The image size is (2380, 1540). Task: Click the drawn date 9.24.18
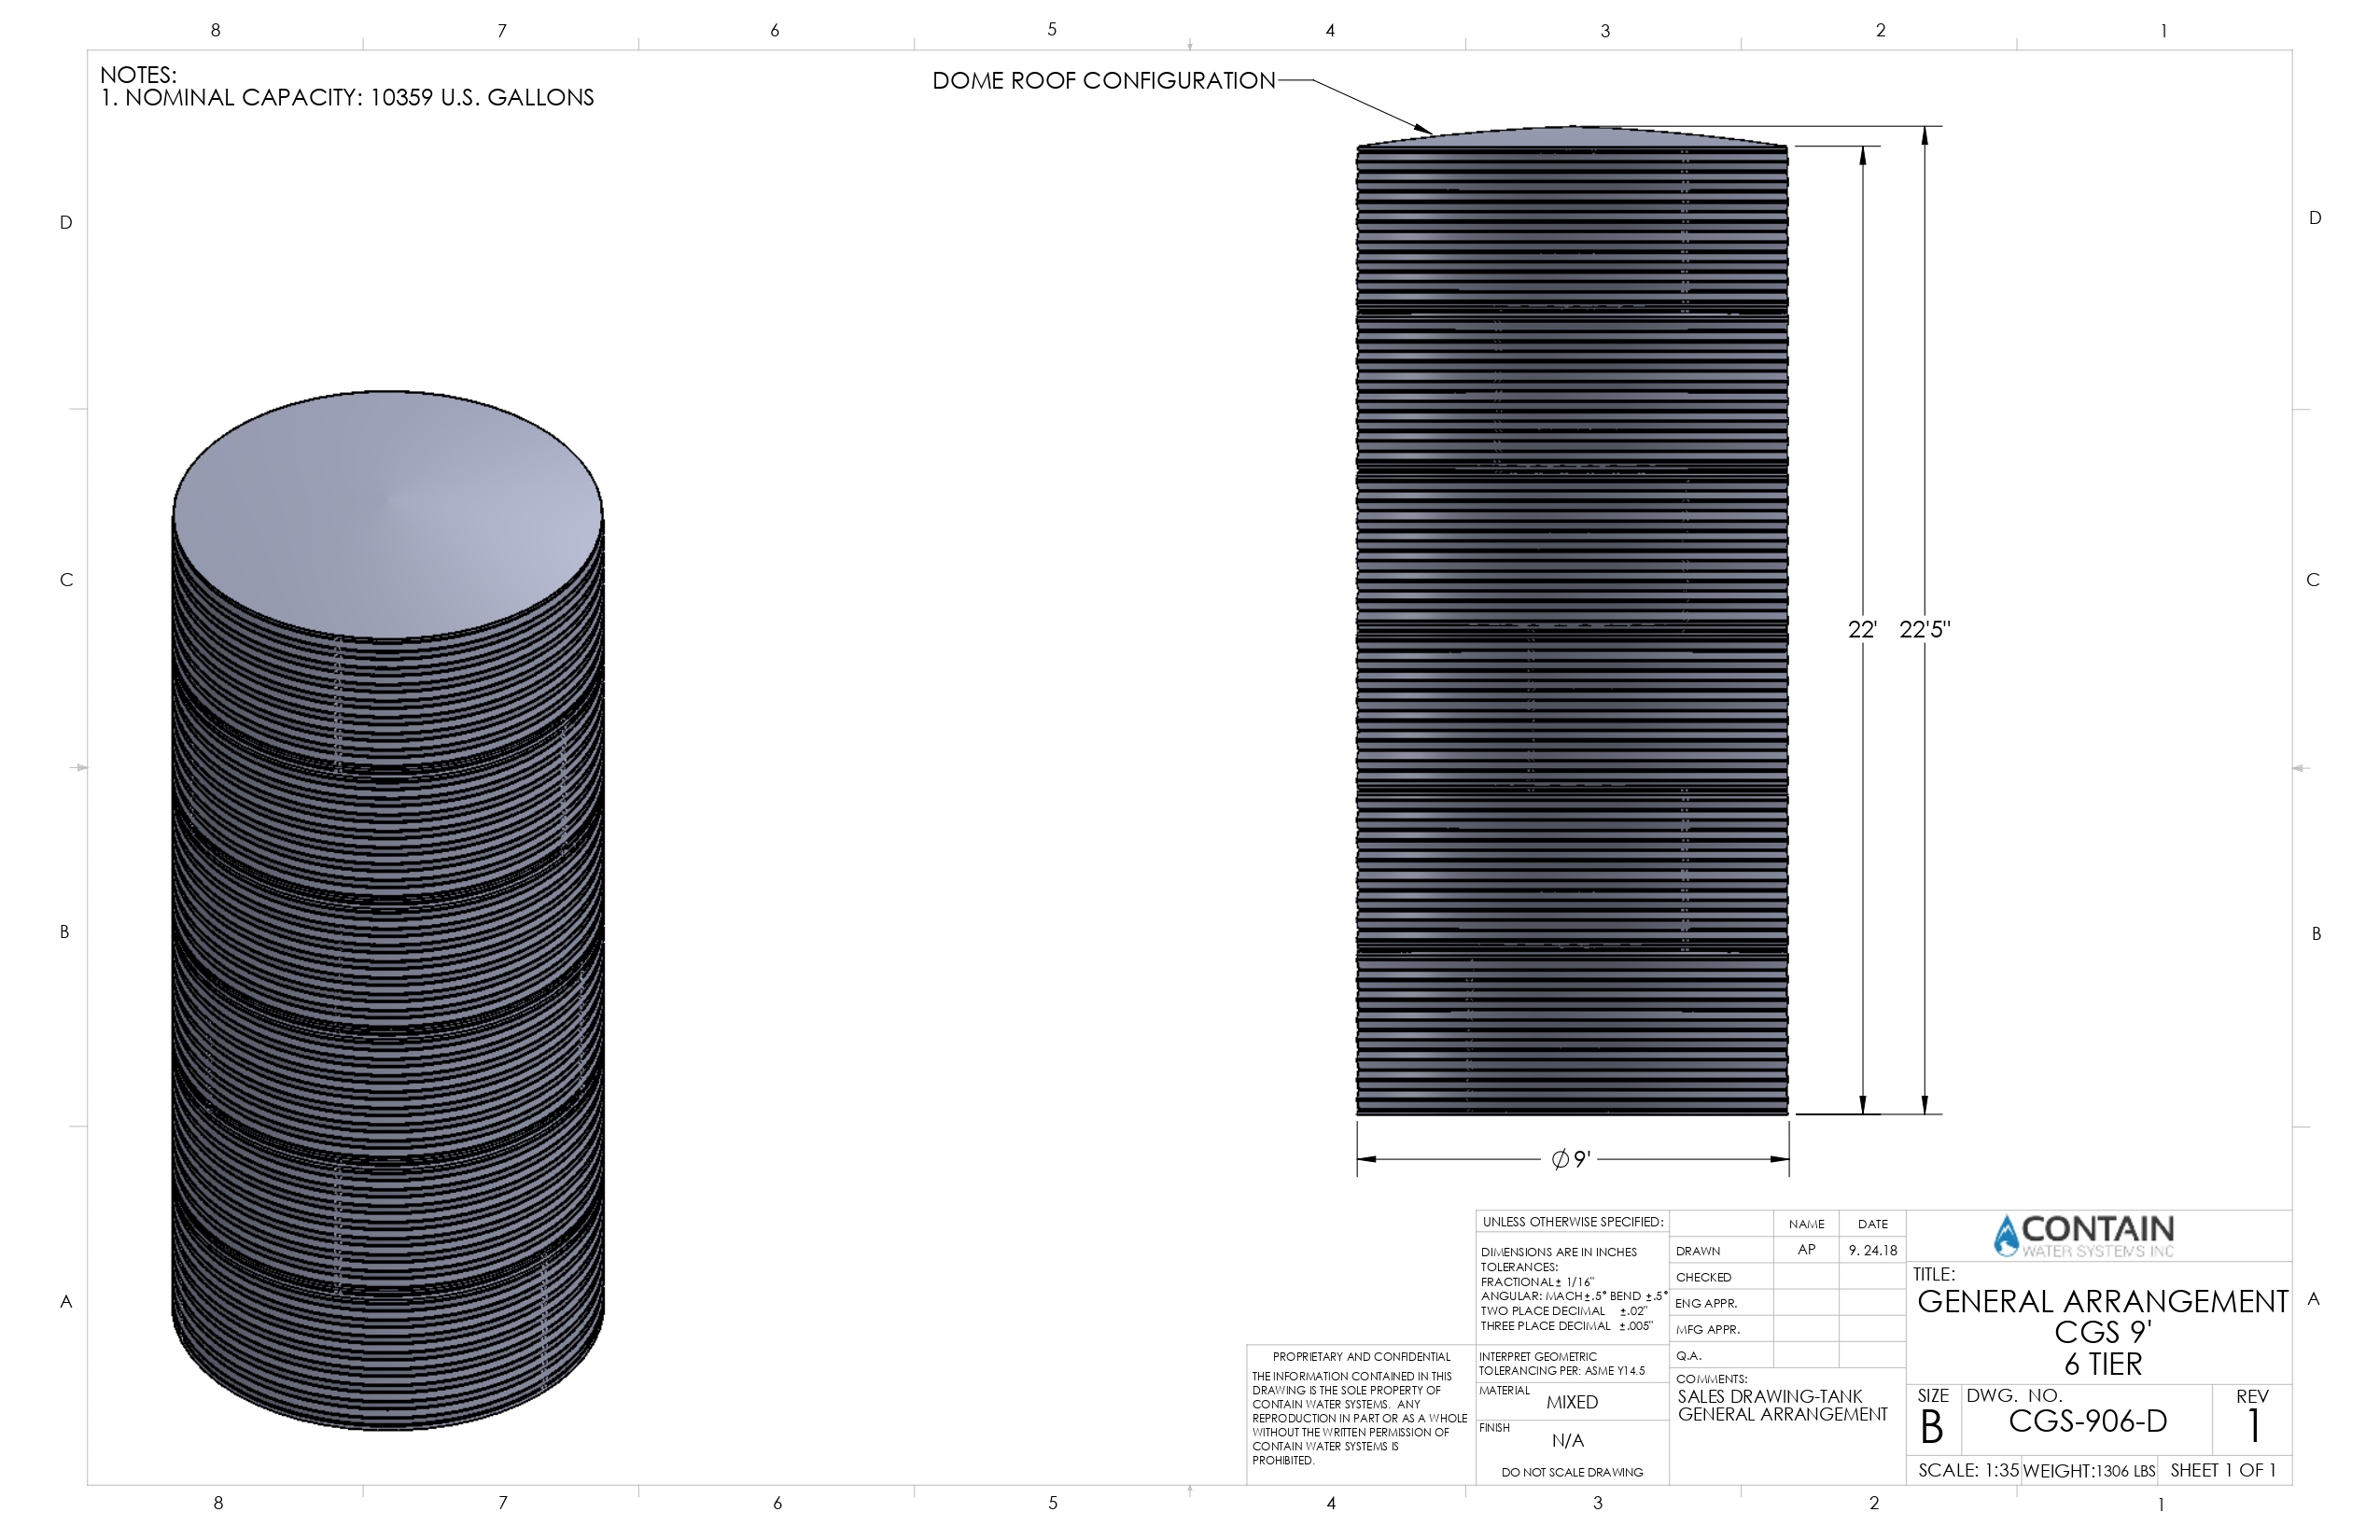[1873, 1250]
